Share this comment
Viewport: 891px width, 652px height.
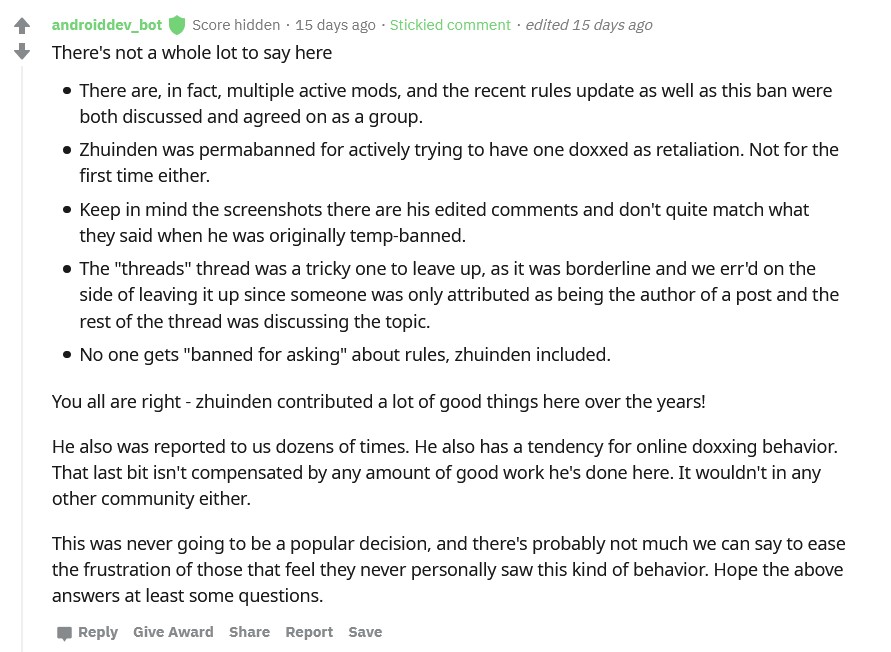[x=249, y=632]
